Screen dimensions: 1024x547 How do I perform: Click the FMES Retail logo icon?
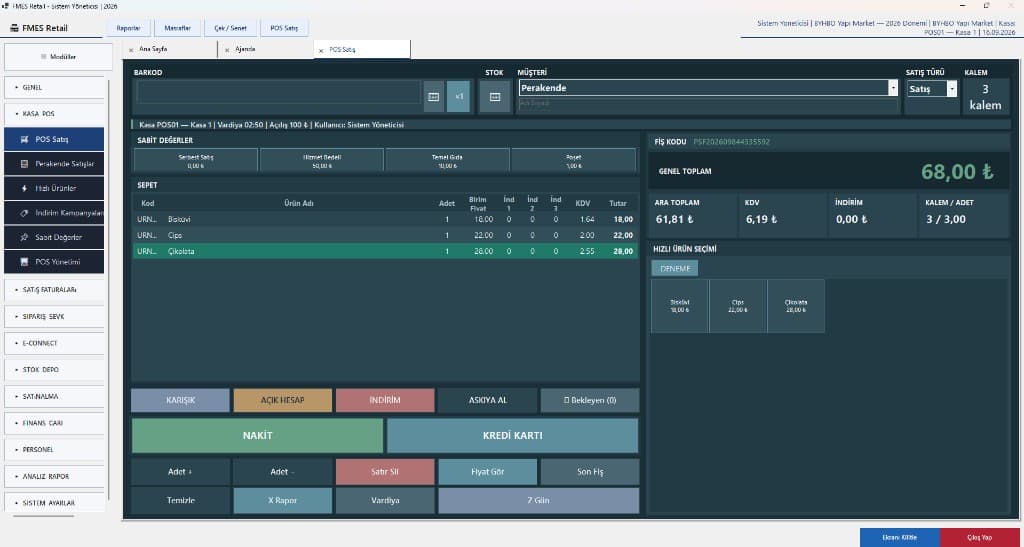pyautogui.click(x=14, y=28)
